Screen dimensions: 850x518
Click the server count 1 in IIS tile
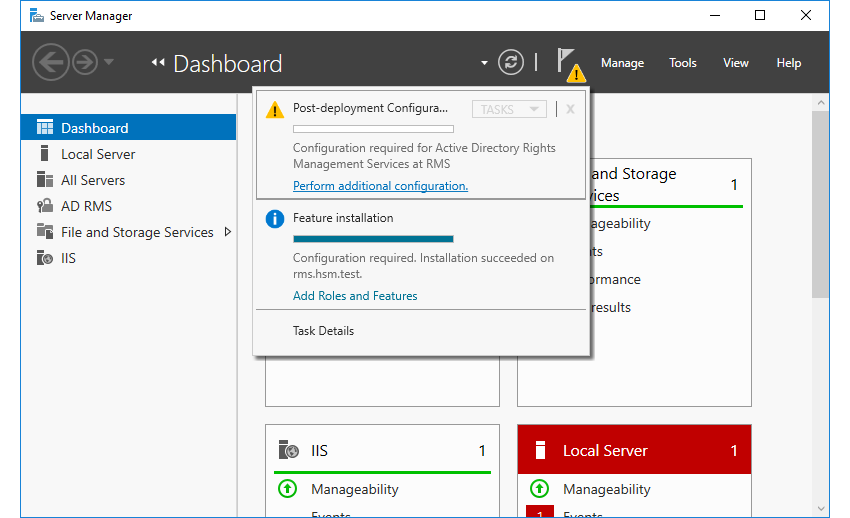click(x=482, y=451)
